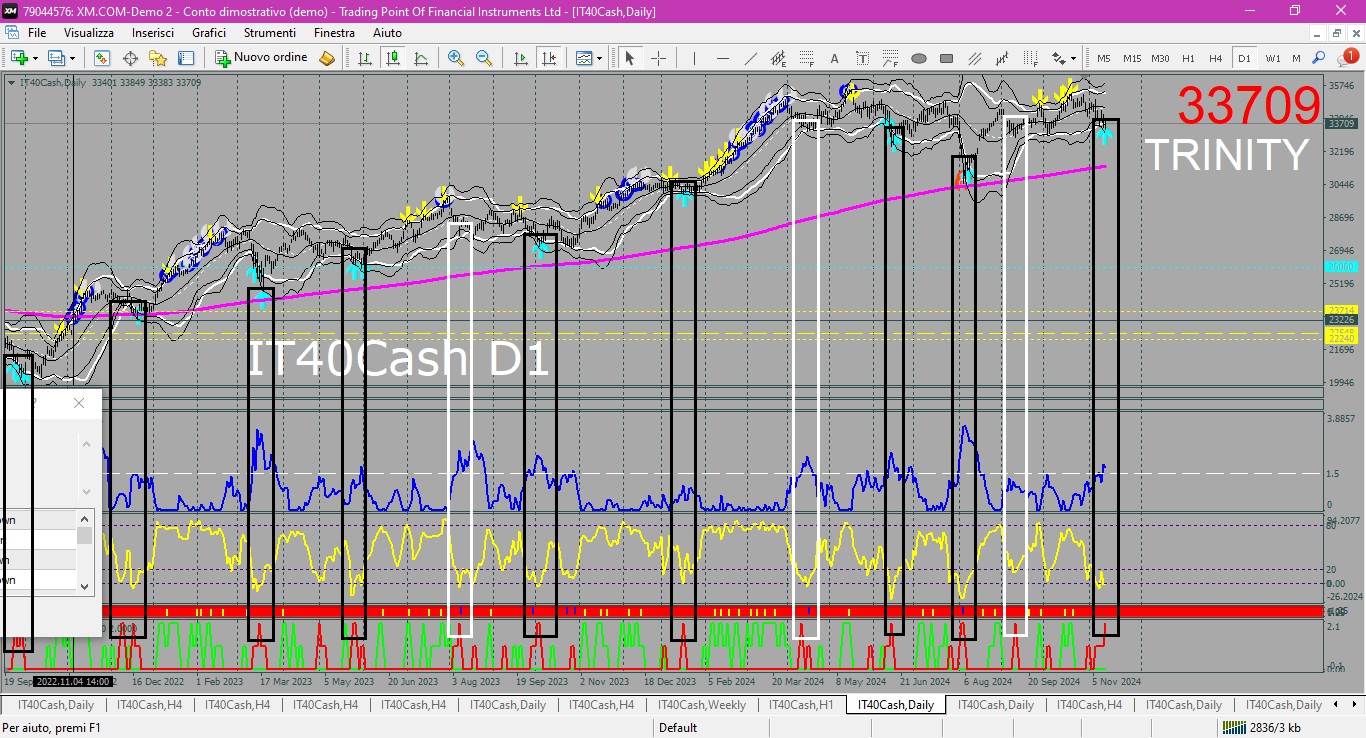Toggle the Market Watch panel

click(x=102, y=58)
